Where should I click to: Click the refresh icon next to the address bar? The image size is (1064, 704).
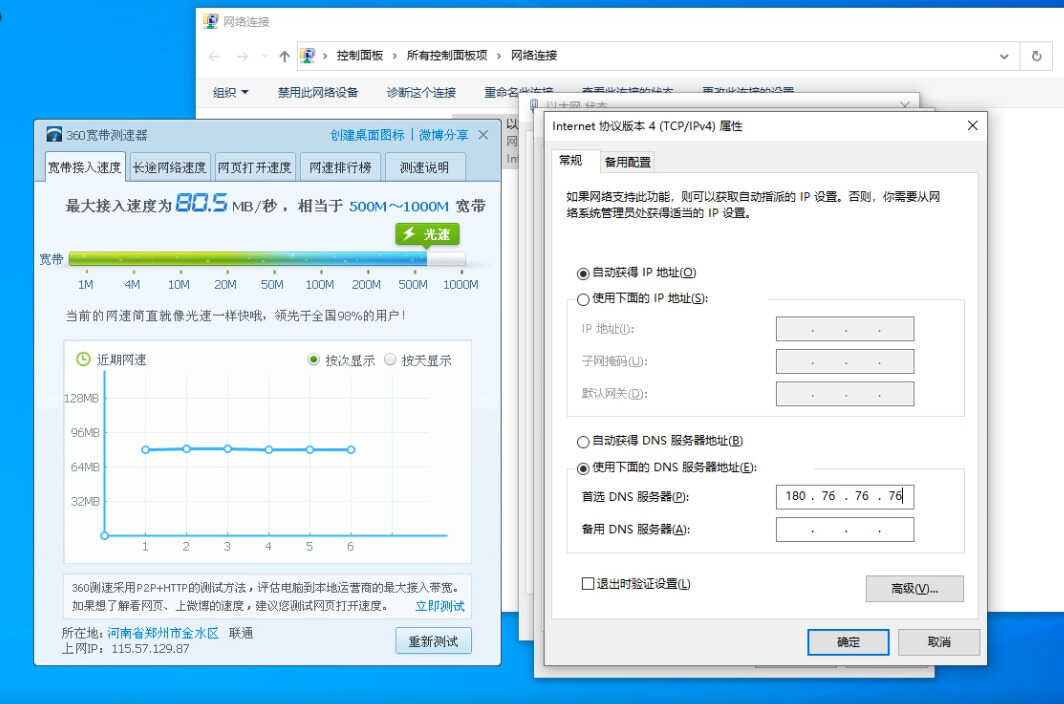click(1037, 56)
